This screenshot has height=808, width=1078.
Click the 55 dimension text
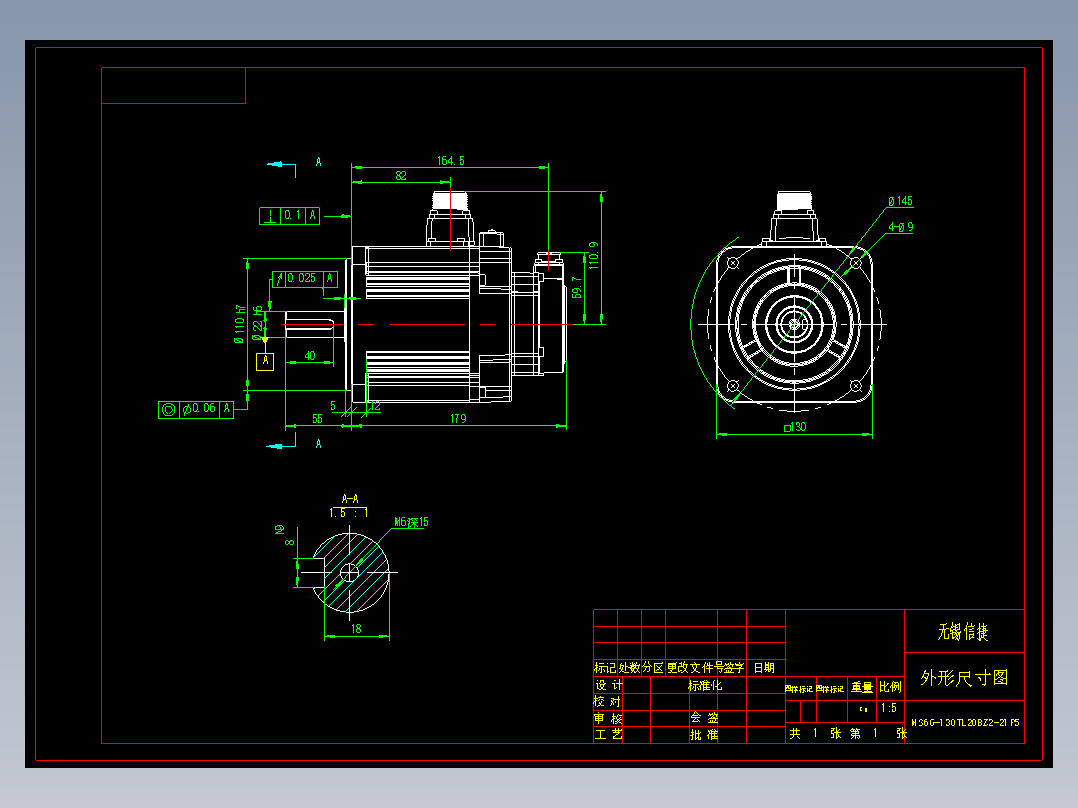pyautogui.click(x=318, y=419)
